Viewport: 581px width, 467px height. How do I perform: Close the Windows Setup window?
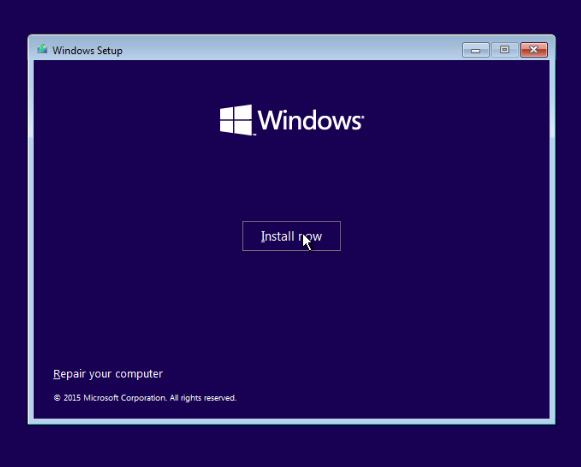[x=534, y=50]
